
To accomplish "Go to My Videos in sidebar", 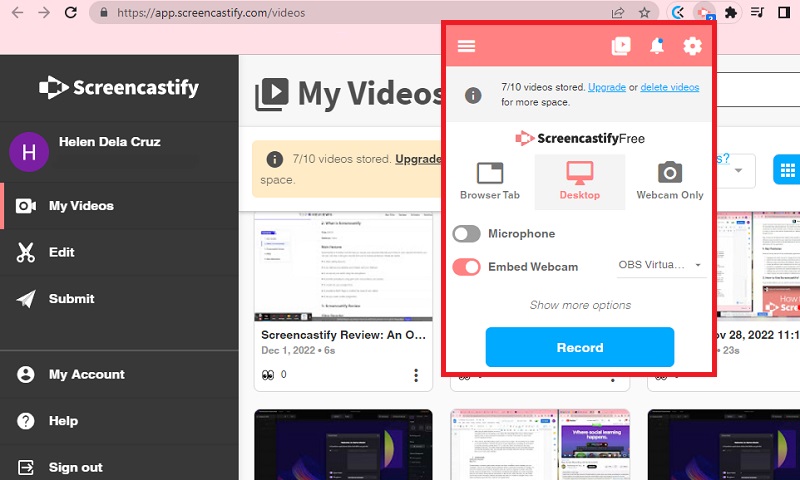I will (119, 206).
